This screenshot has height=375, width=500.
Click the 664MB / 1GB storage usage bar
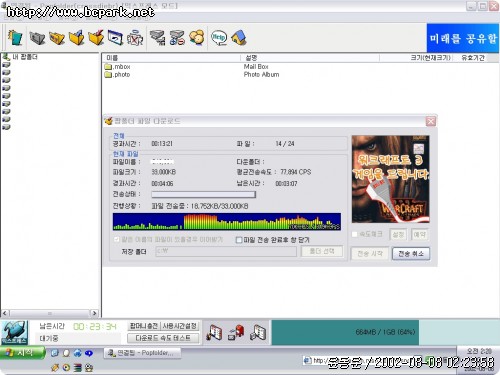click(x=385, y=332)
